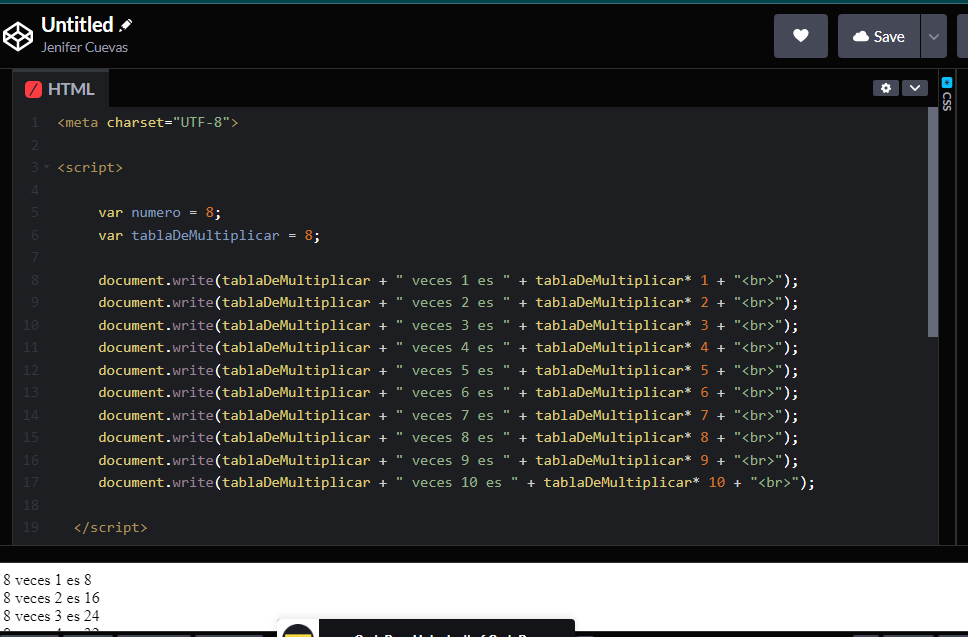This screenshot has height=637, width=968.
Task: Select the HTML editor tab
Action: tap(60, 89)
